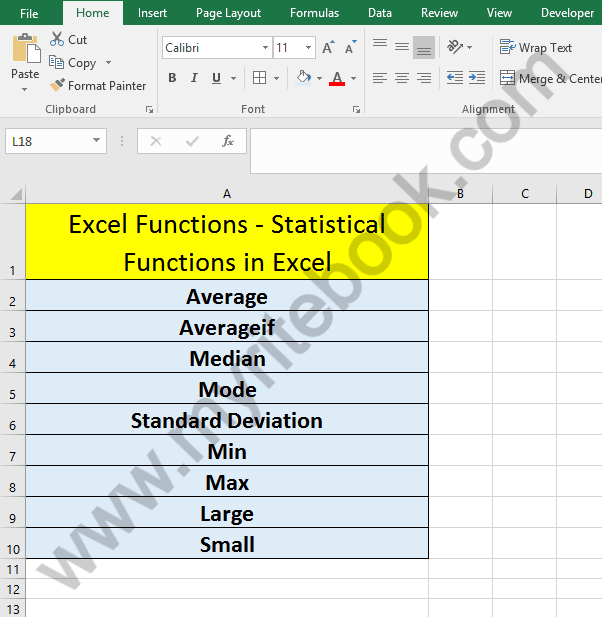Click the Paste clipboard icon
The image size is (602, 617).
(26, 49)
